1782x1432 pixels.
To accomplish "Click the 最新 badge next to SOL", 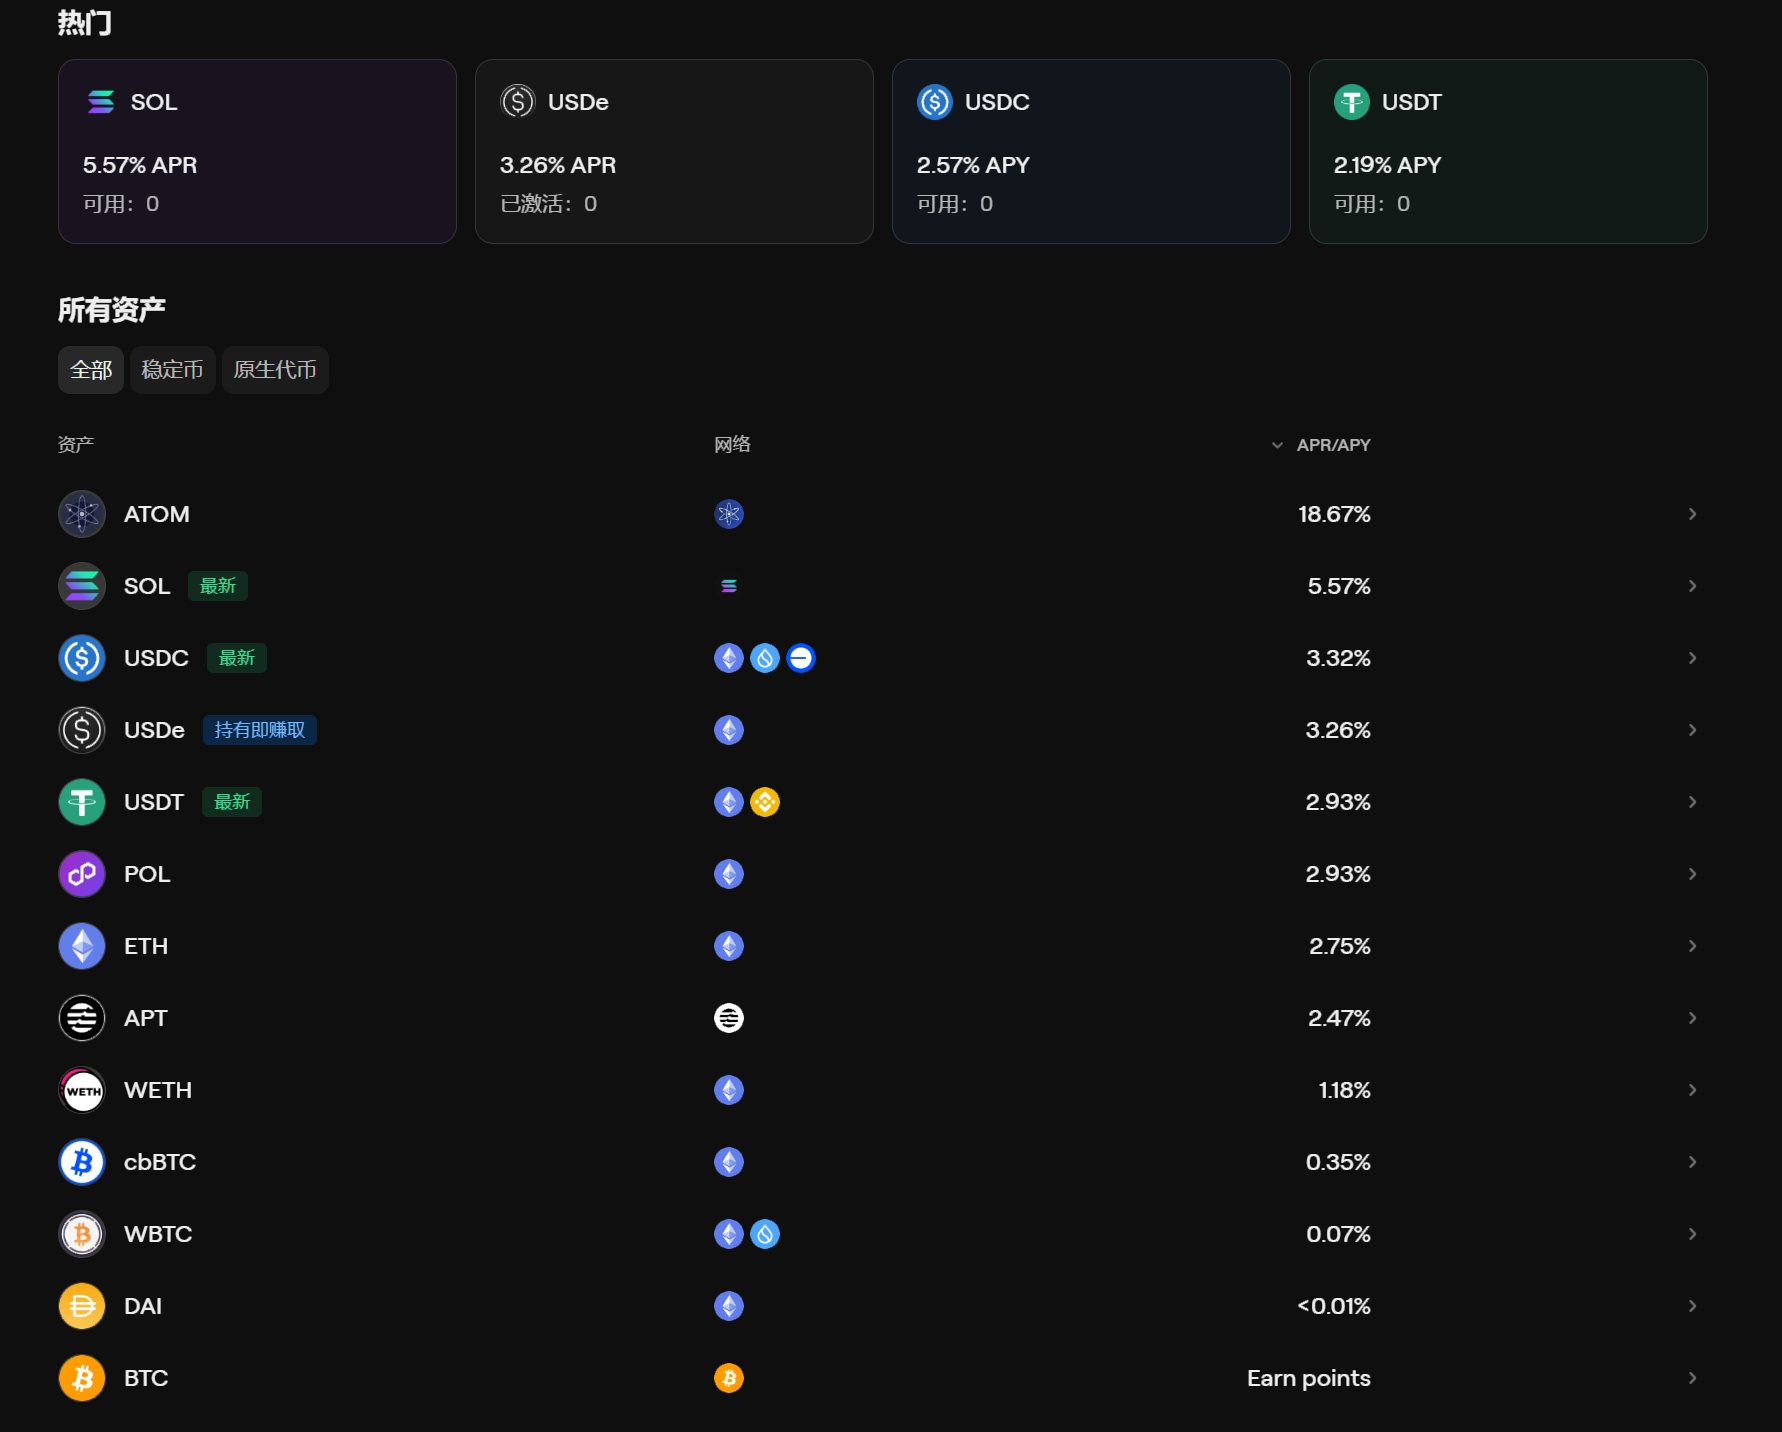I will tap(218, 586).
